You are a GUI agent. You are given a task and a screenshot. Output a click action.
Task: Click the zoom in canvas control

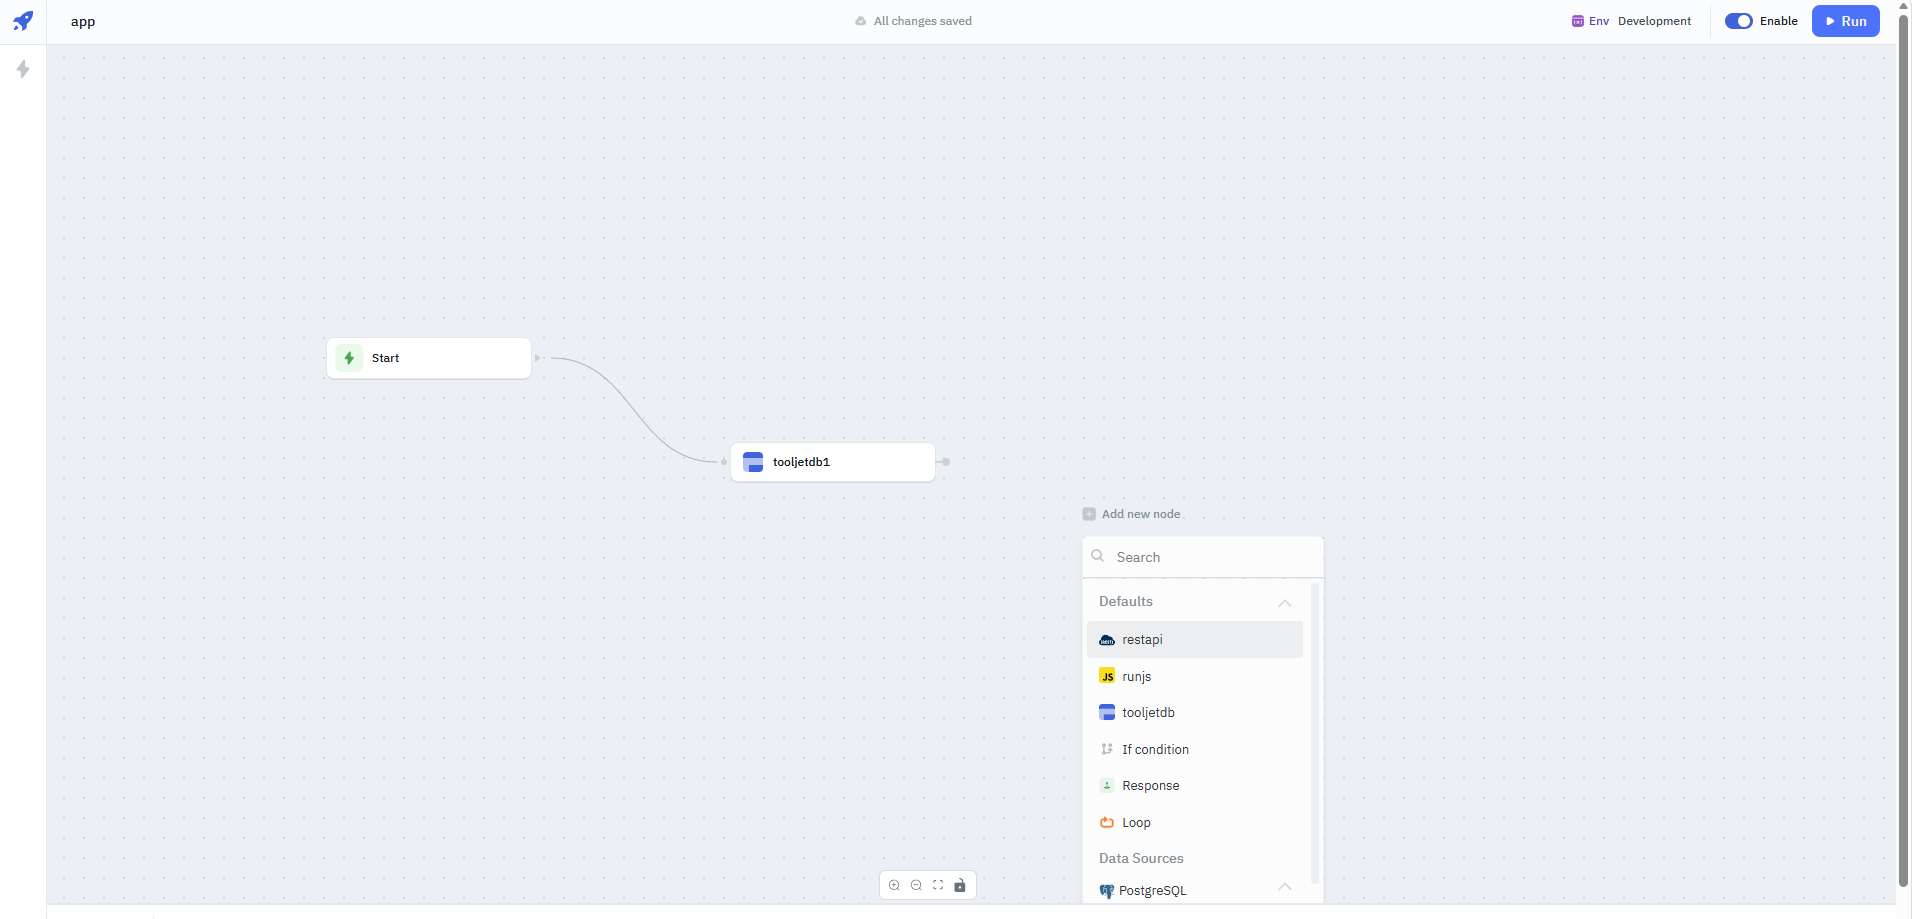pyautogui.click(x=894, y=885)
